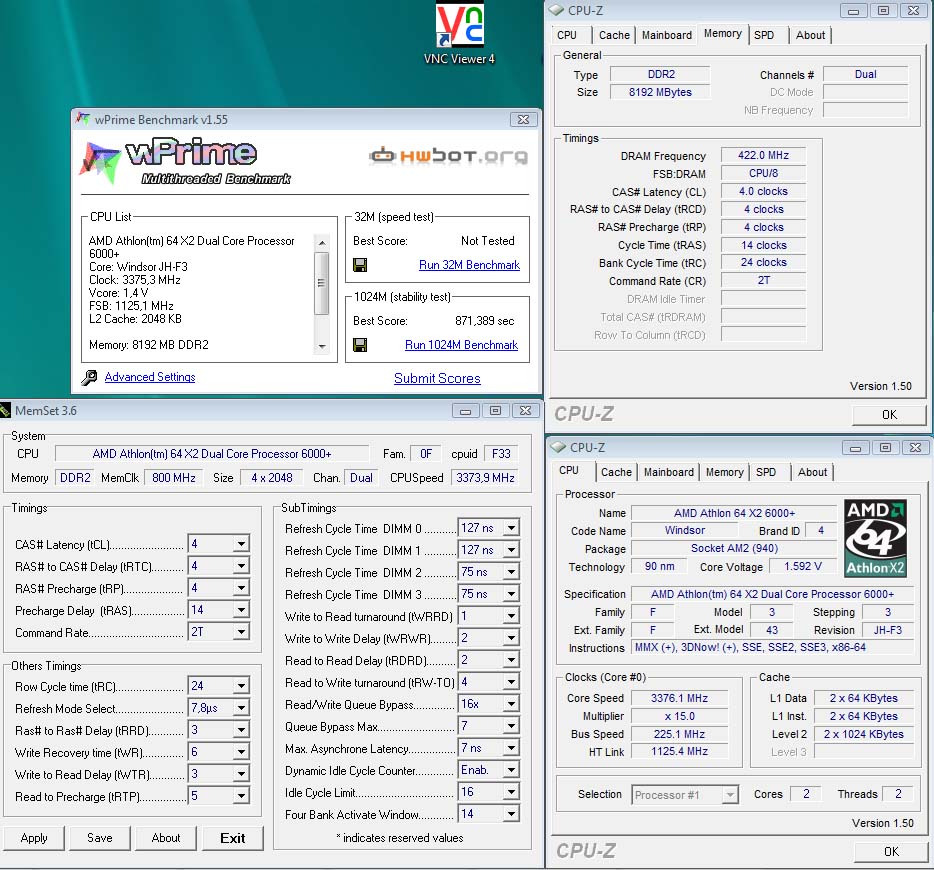Open Advanced Settings in wPrime
The height and width of the screenshot is (870, 934).
150,377
